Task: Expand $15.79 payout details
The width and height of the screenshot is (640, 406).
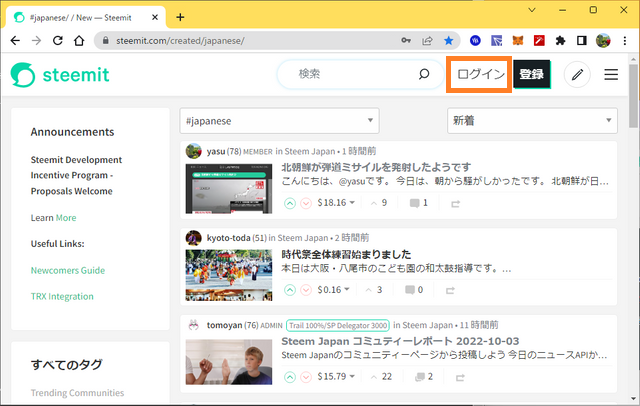Action: pyautogui.click(x=336, y=376)
